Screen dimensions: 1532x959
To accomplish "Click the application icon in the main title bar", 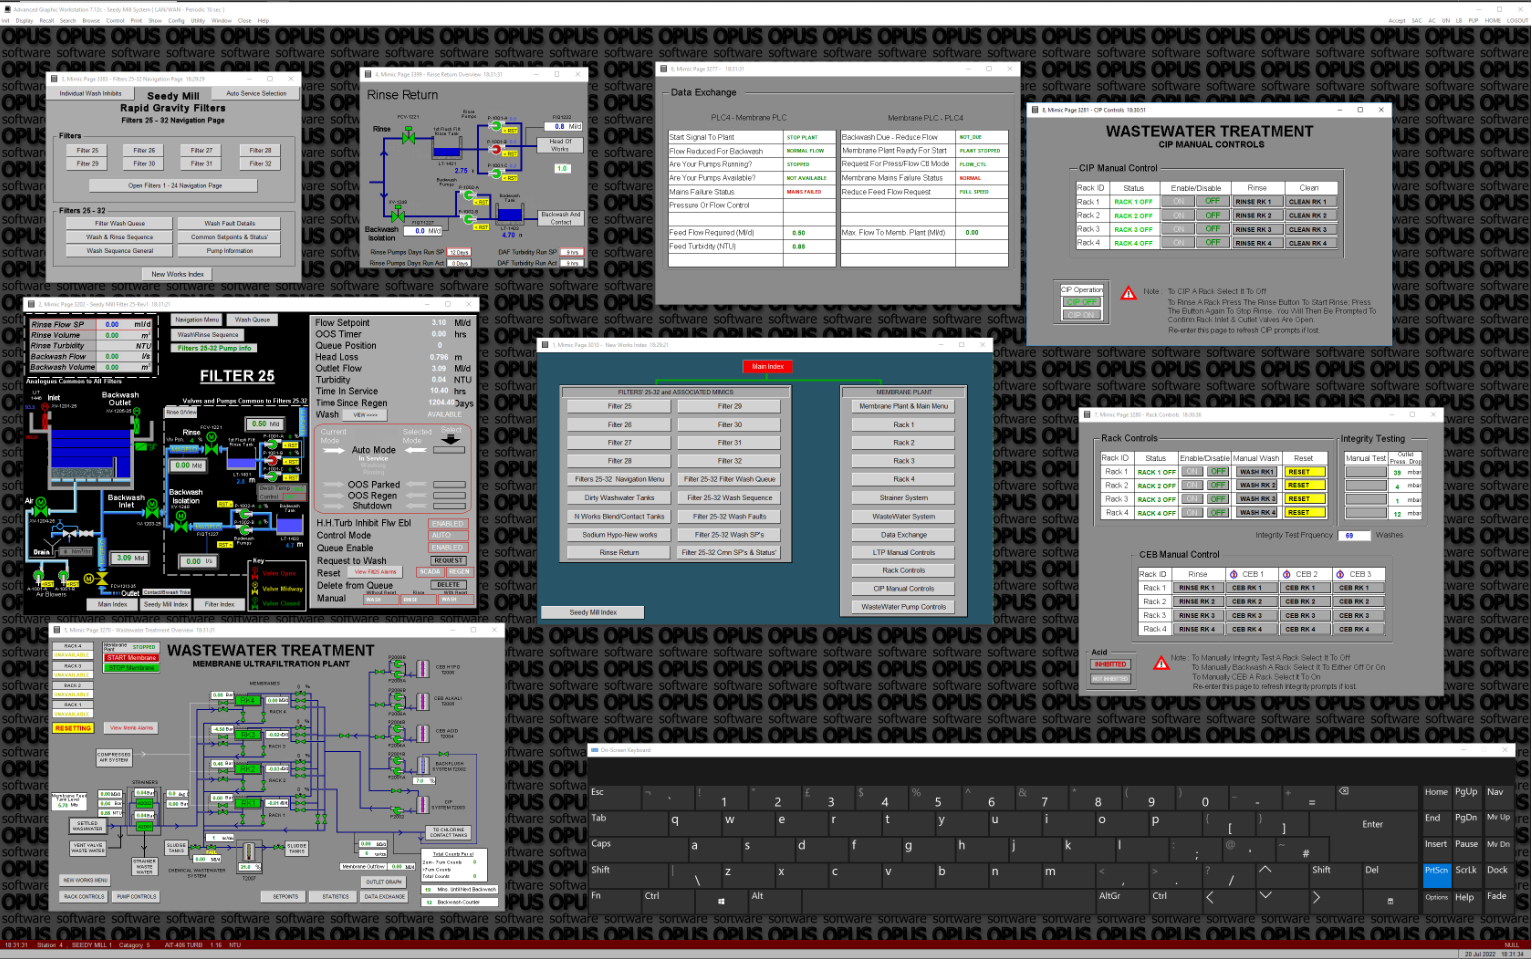I will click(x=8, y=9).
